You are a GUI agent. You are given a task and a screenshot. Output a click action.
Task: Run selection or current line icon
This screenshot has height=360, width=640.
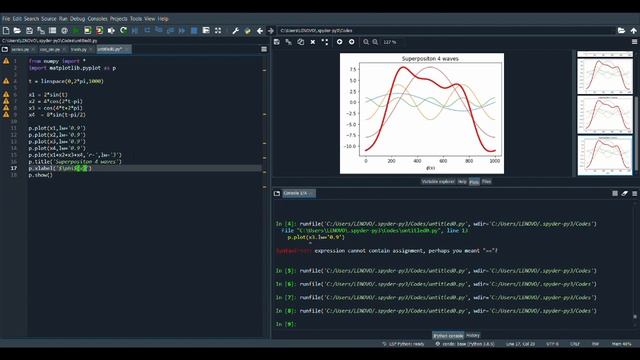111,31
